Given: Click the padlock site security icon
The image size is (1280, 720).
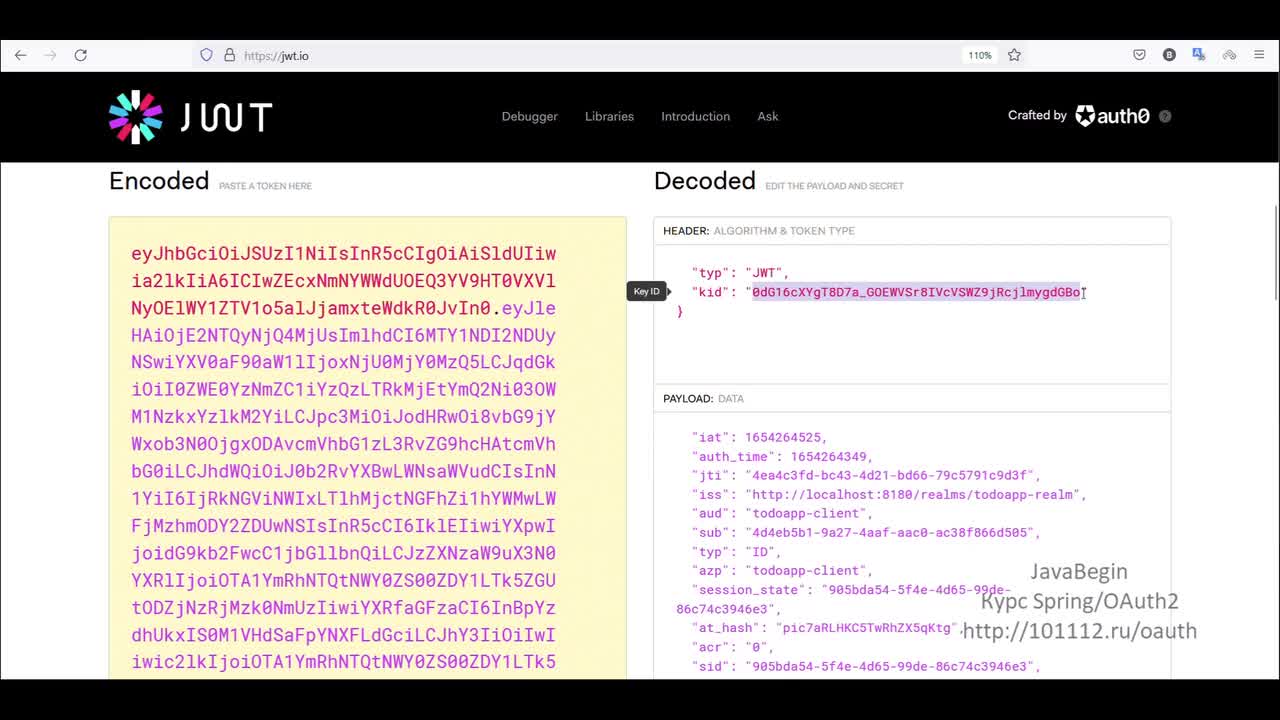Looking at the screenshot, I should (229, 55).
